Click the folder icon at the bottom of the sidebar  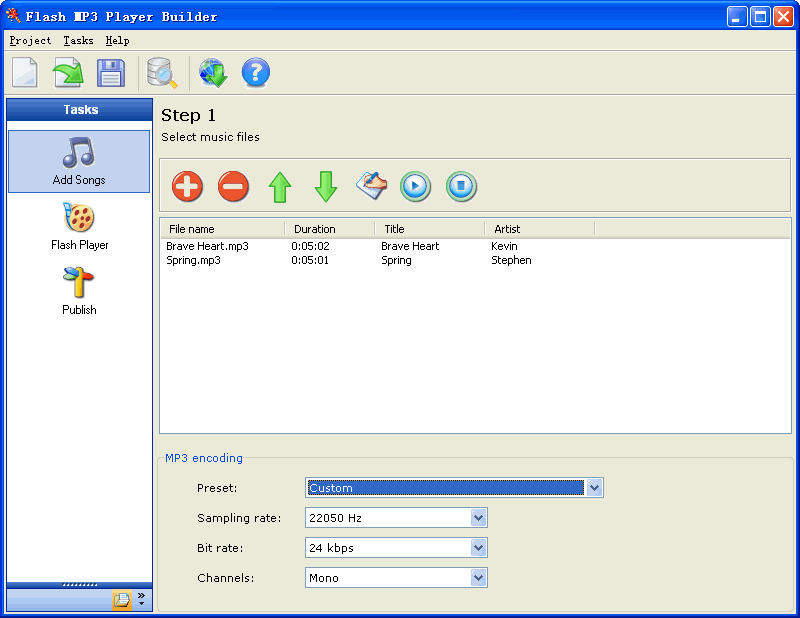(122, 599)
